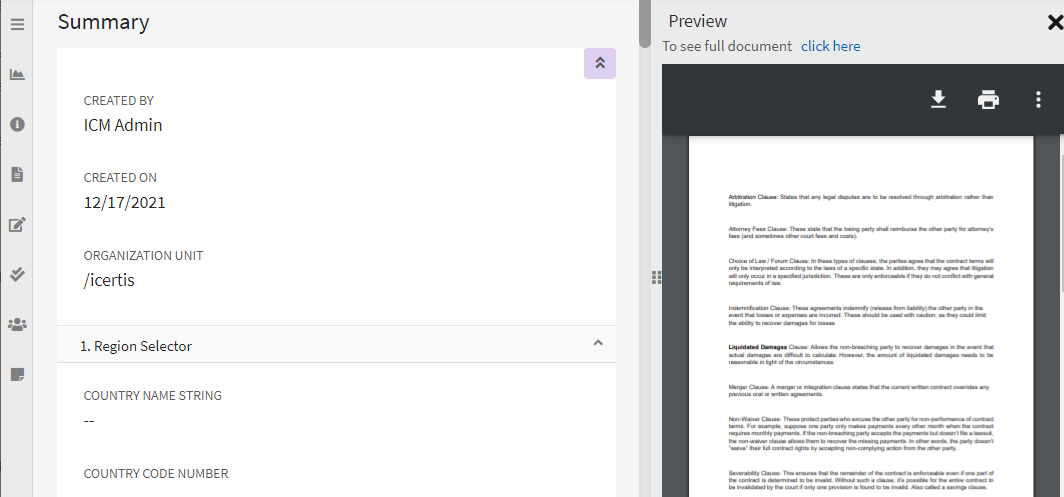This screenshot has height=497, width=1064.
Task: Open the team users sidebar icon
Action: tap(17, 324)
